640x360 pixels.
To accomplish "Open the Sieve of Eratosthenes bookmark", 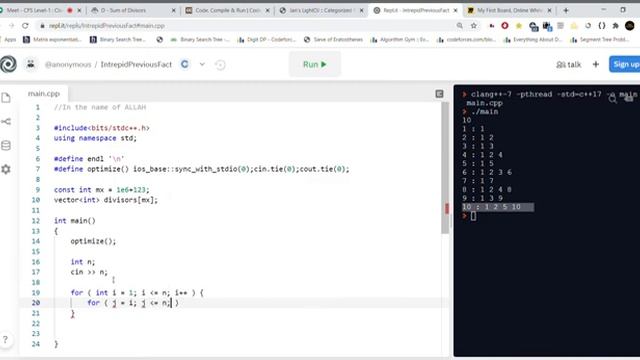I will (x=333, y=40).
